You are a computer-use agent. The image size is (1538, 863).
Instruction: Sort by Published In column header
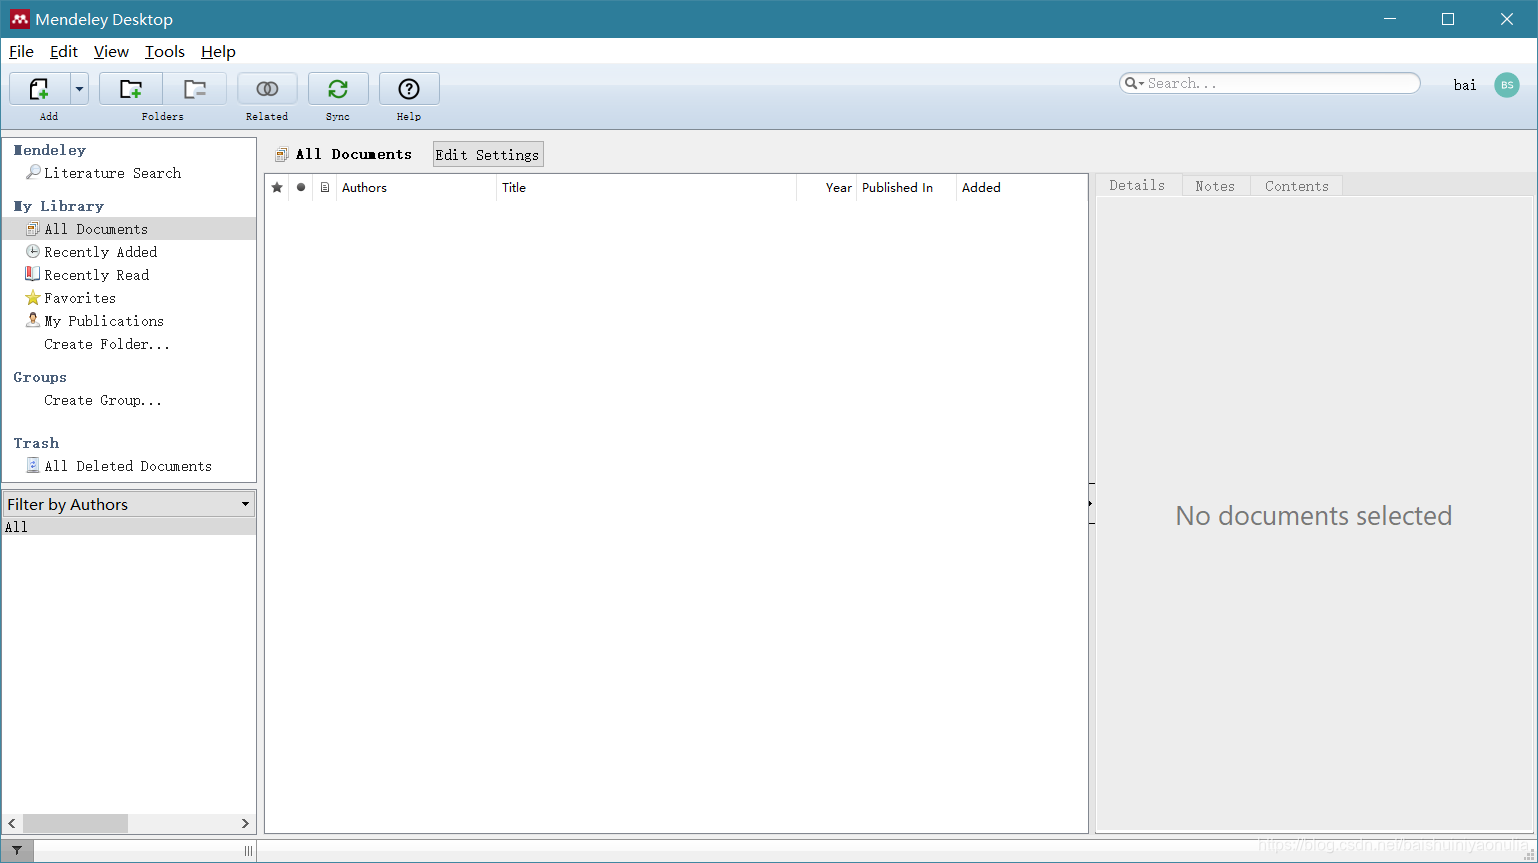click(x=906, y=187)
